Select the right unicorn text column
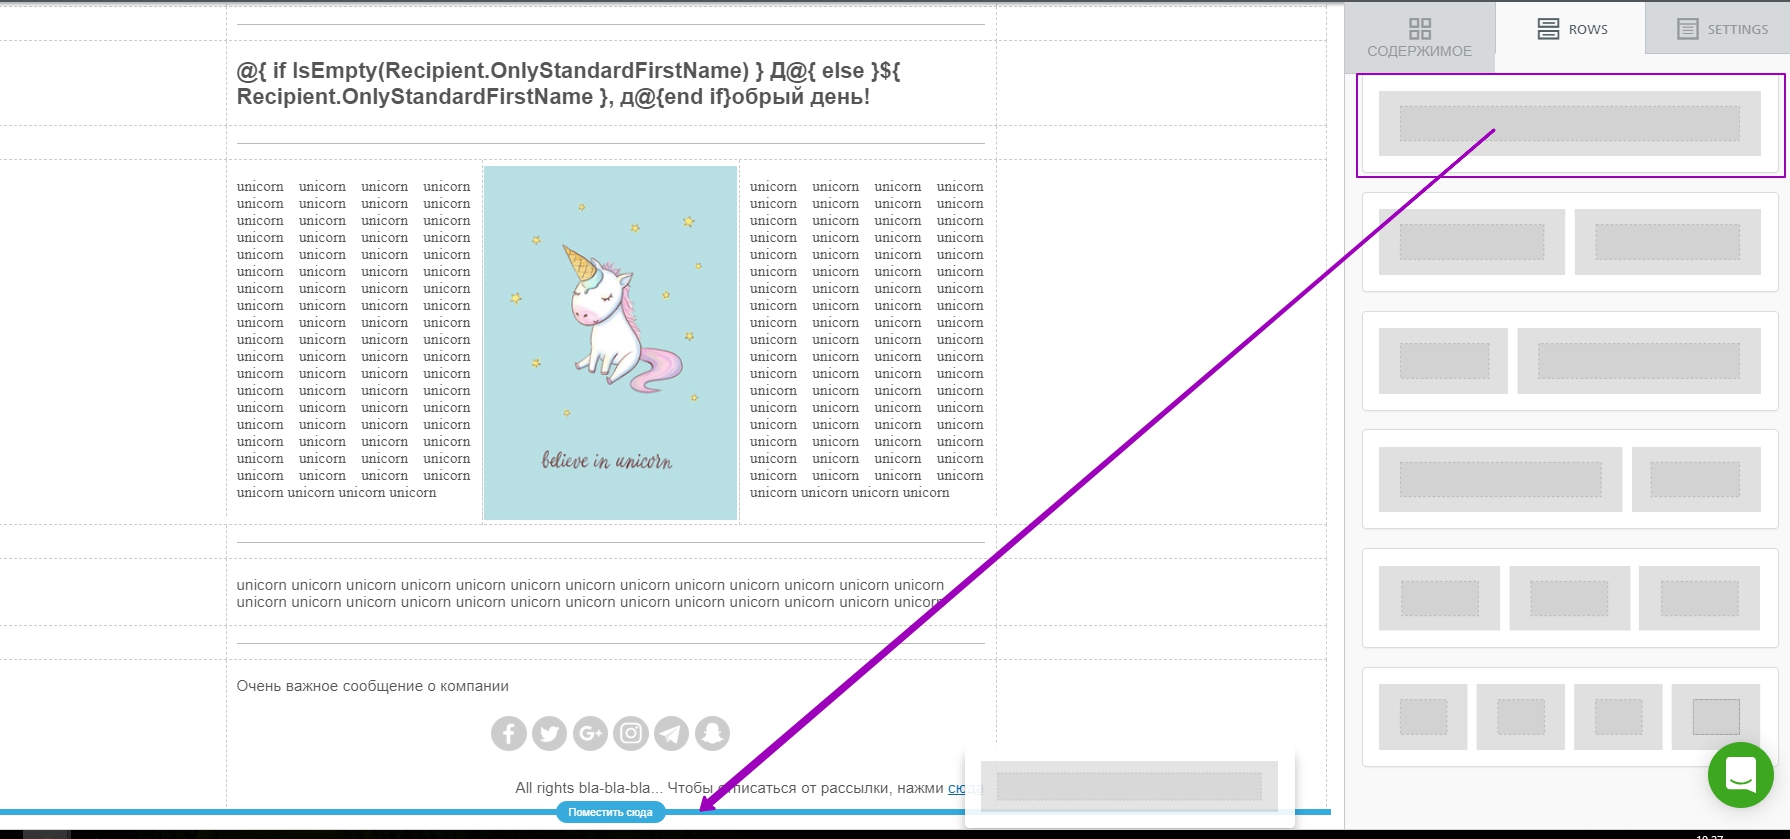This screenshot has height=839, width=1790. [867, 339]
